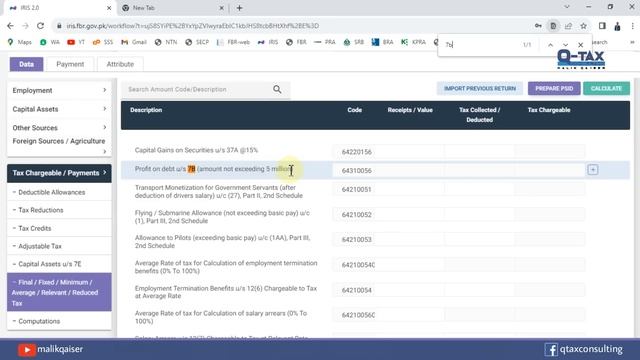This screenshot has height=360, width=640.
Task: Go to previous find match arrow
Action: tap(550, 45)
